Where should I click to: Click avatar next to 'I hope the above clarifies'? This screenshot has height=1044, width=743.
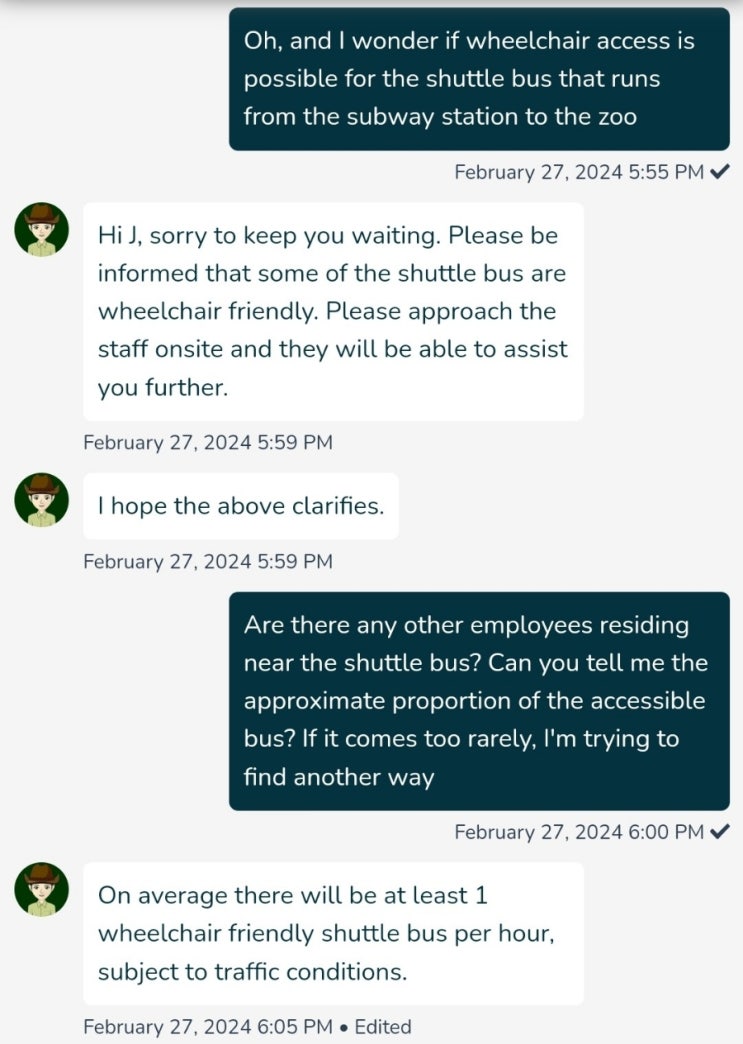pyautogui.click(x=41, y=500)
